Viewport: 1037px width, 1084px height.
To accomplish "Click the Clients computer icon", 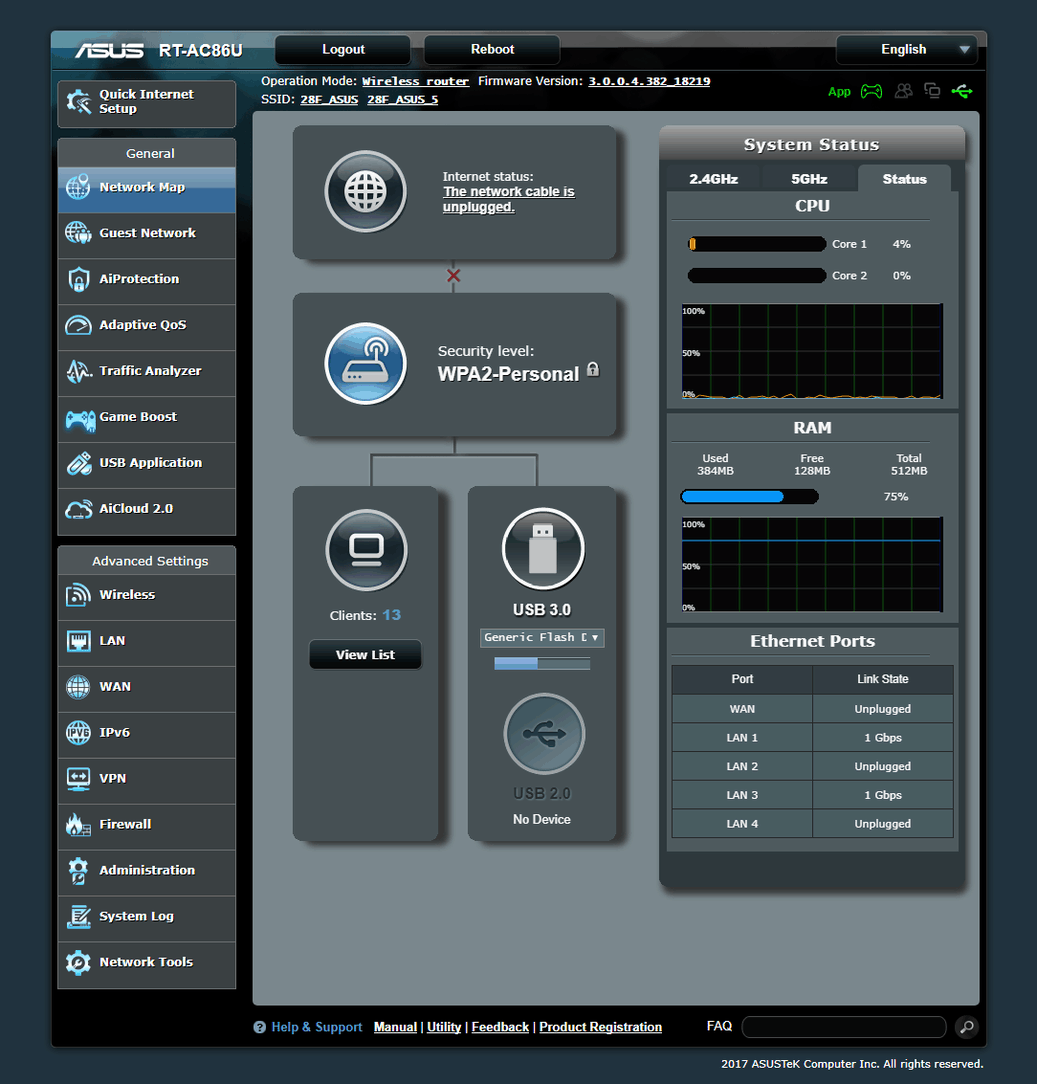I will pyautogui.click(x=366, y=550).
